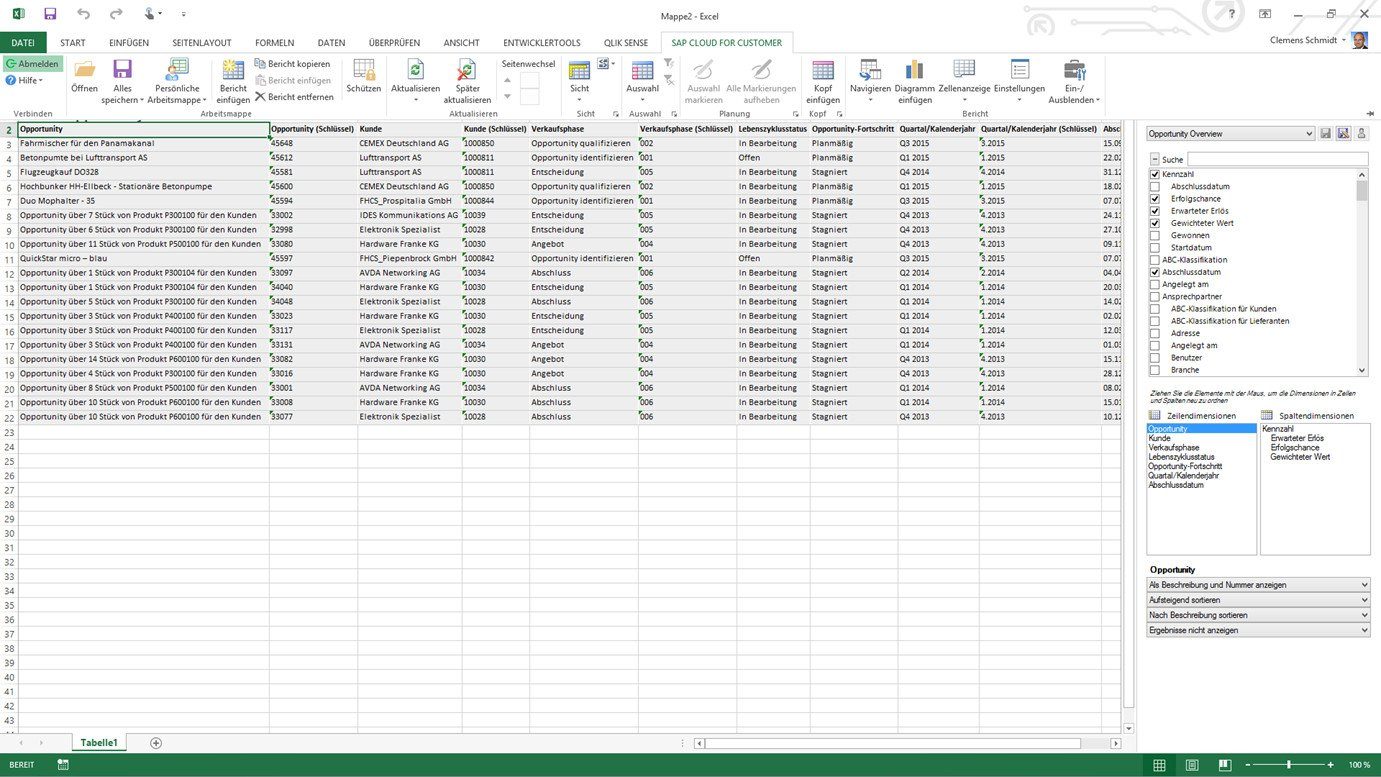Click the Suche input field

[1277, 159]
